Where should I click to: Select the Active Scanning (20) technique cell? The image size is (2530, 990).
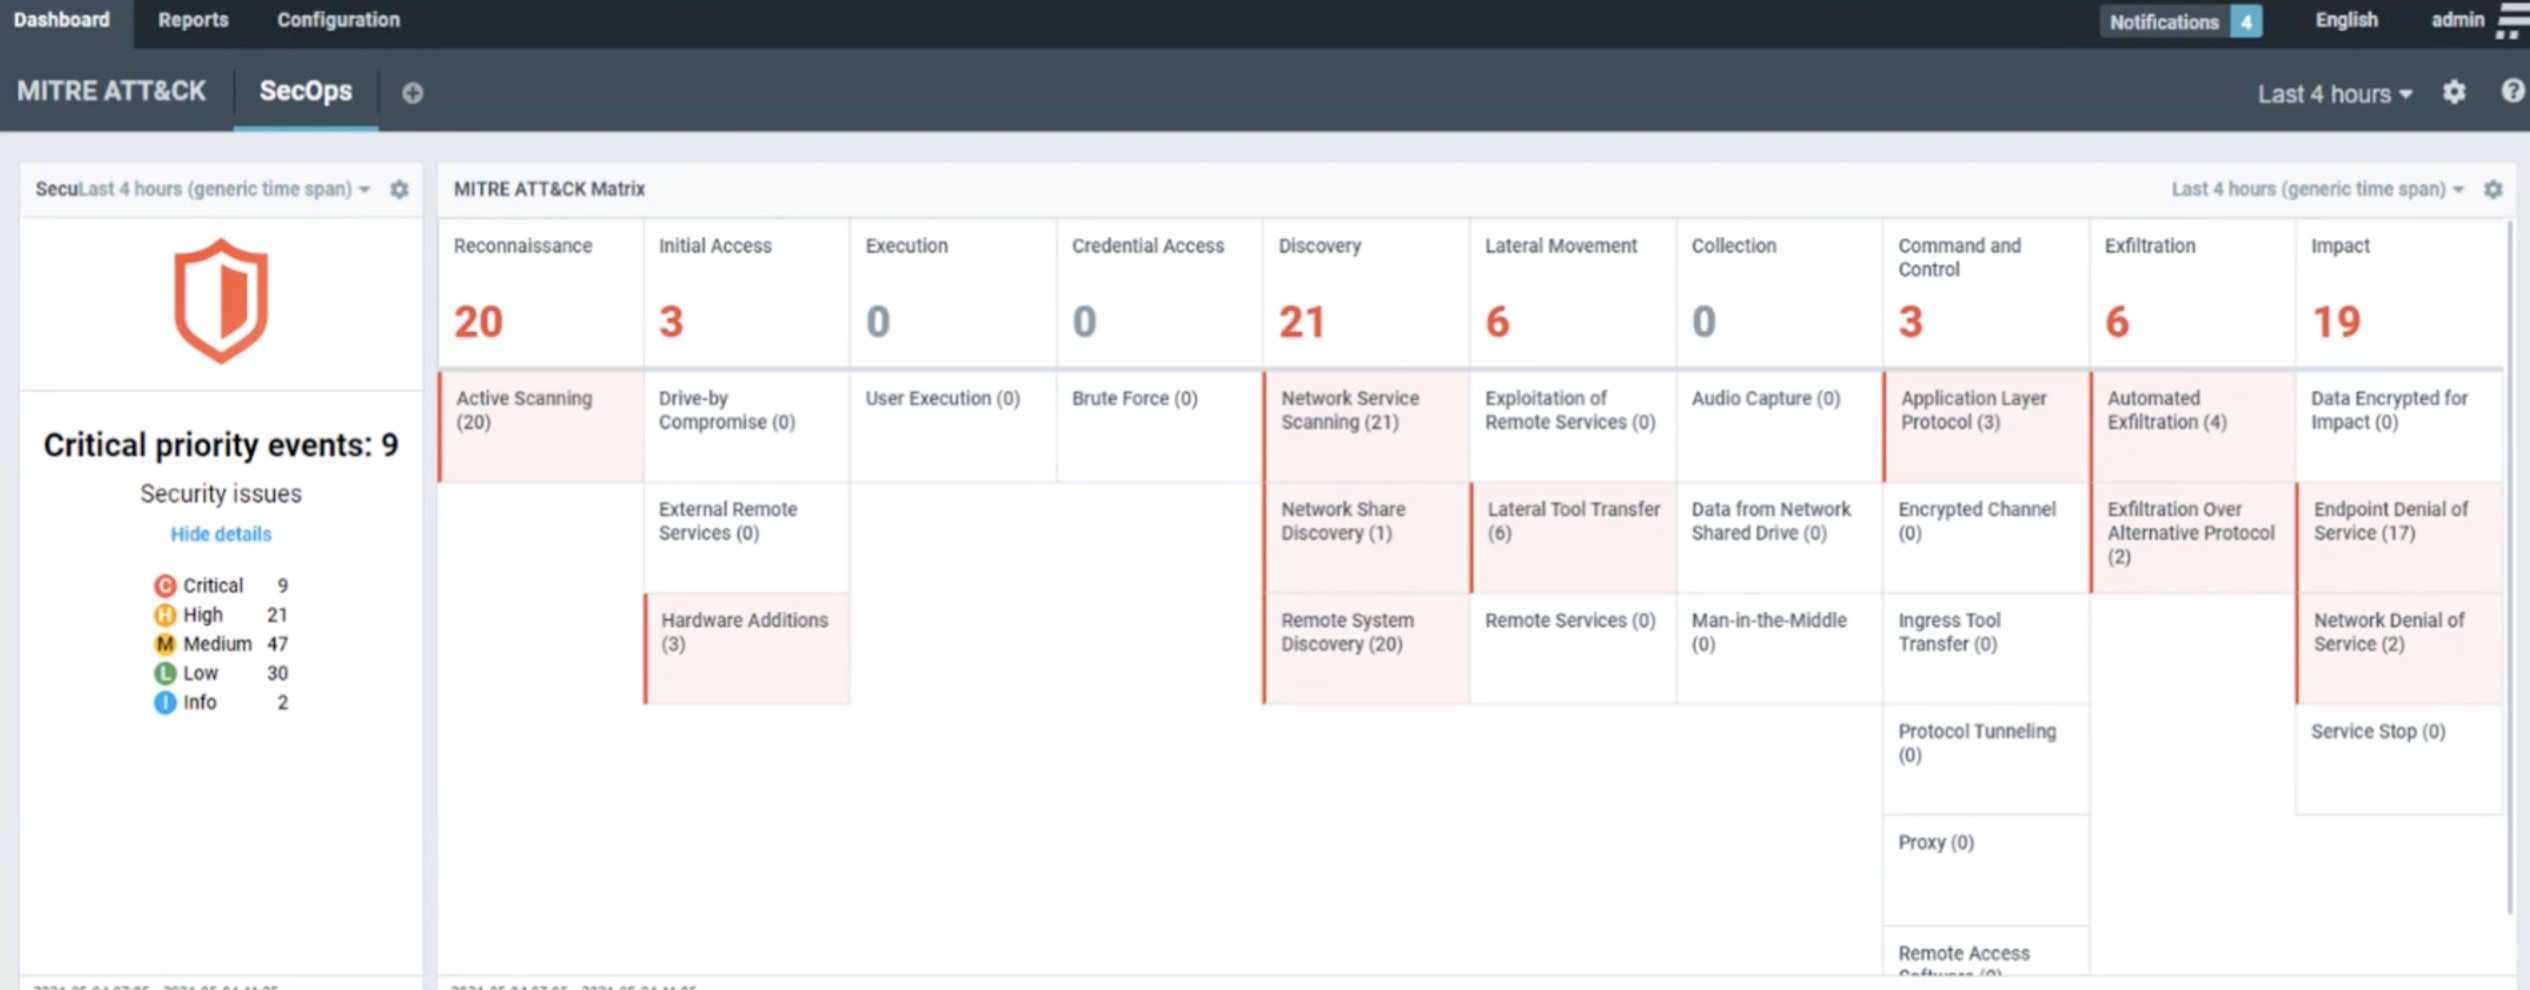[541, 426]
